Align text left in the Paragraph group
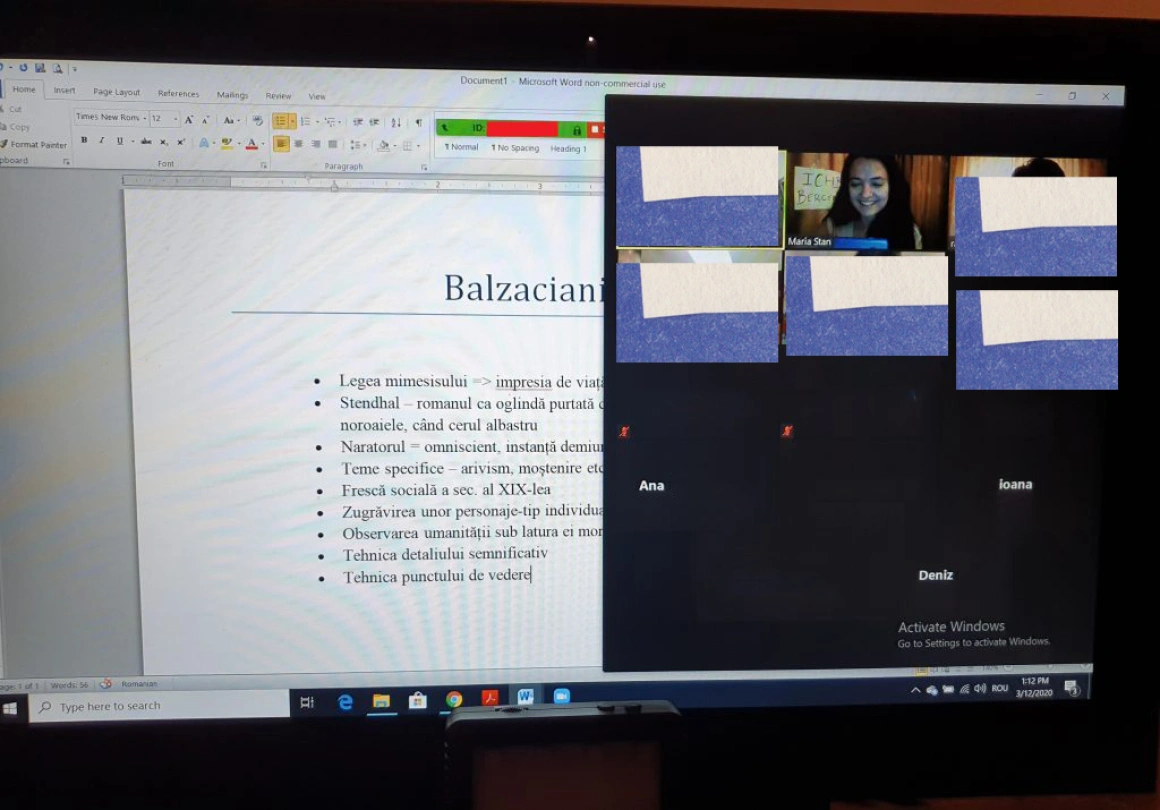 pos(281,144)
